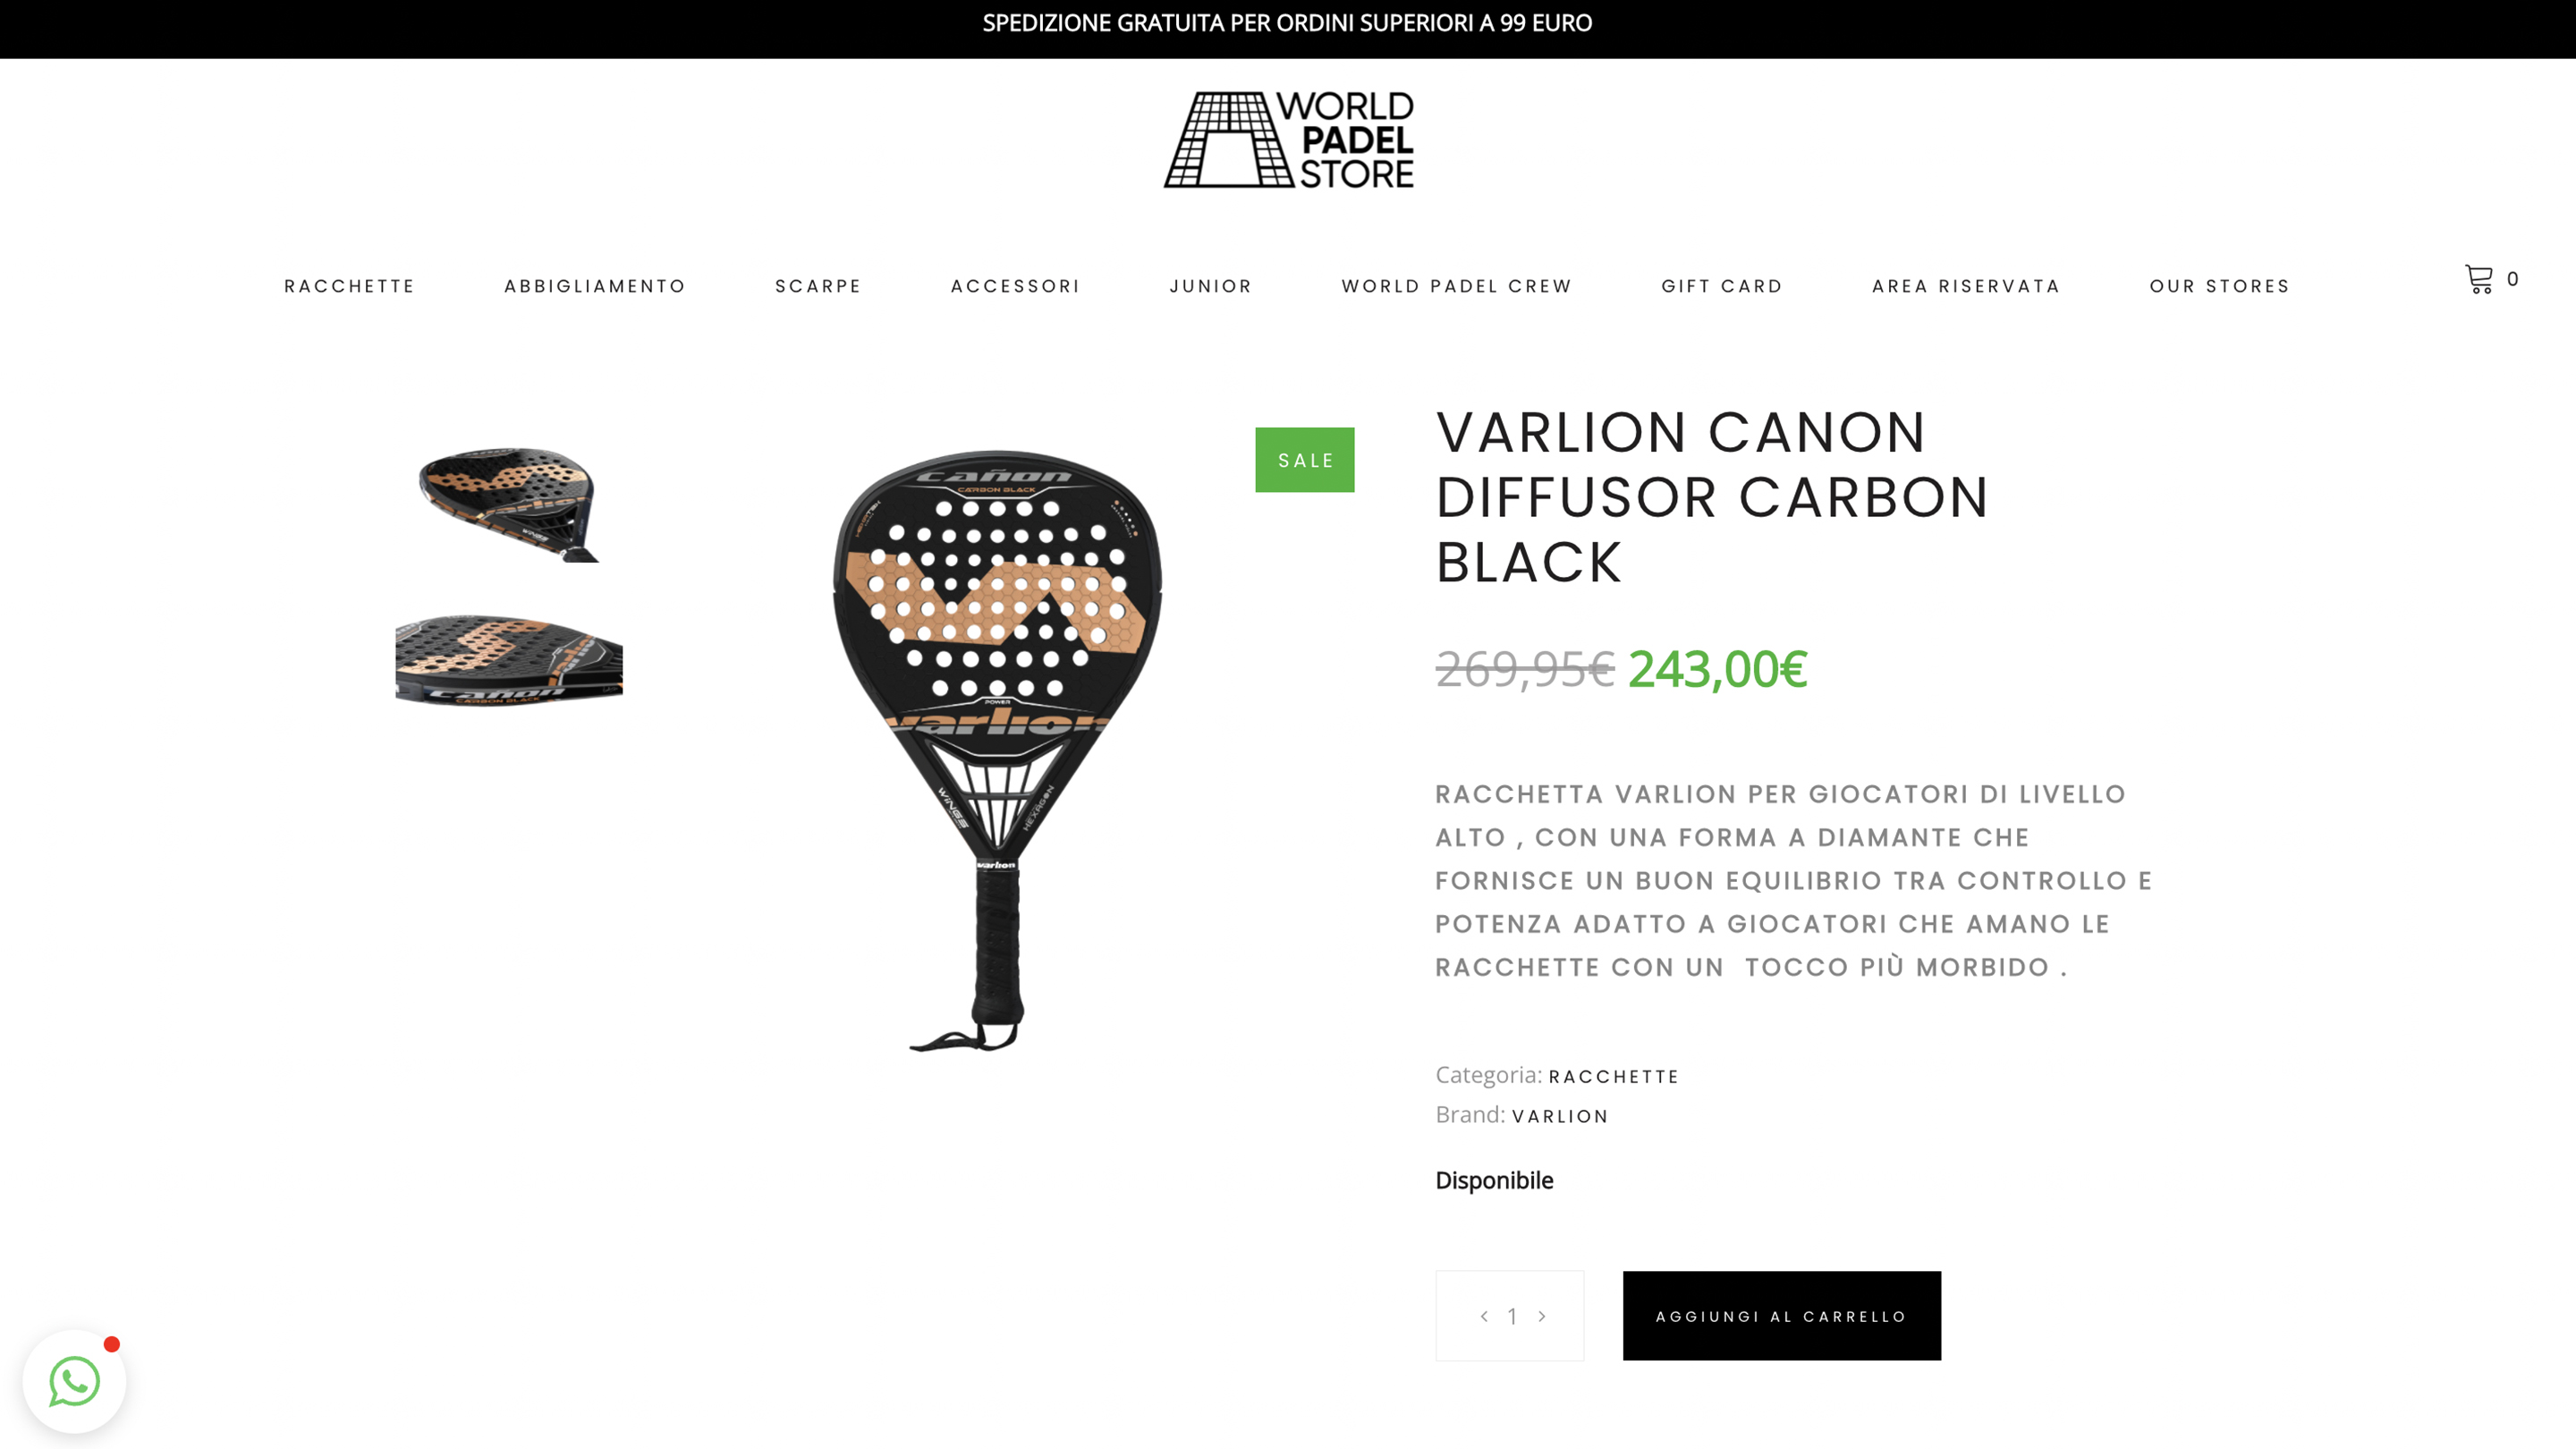This screenshot has width=2576, height=1449.
Task: Visit World Padel Crew page
Action: click(1456, 286)
